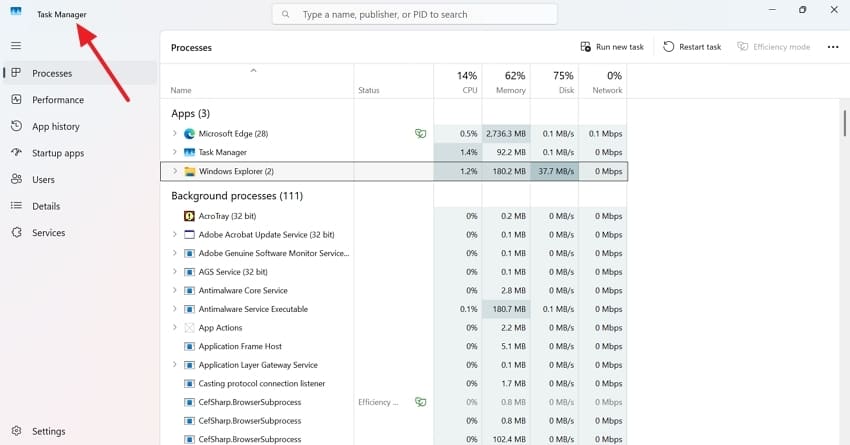
Task: Sort by the Status column header
Action: point(394,81)
